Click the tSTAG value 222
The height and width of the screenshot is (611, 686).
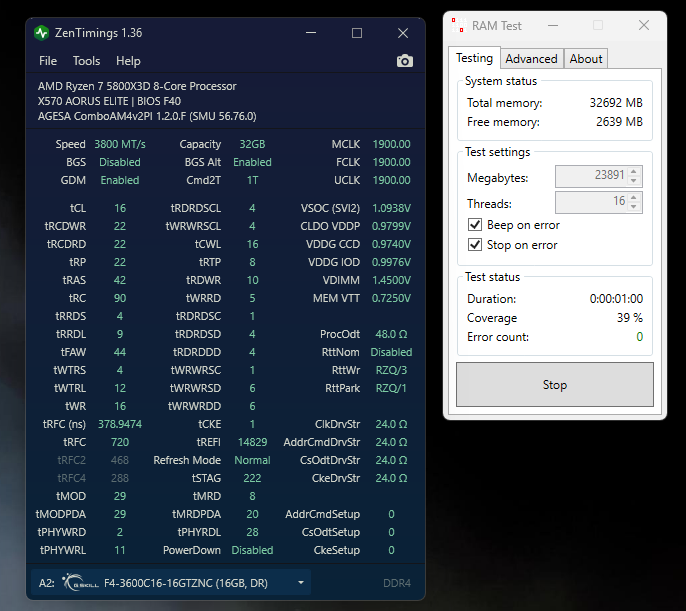[252, 478]
